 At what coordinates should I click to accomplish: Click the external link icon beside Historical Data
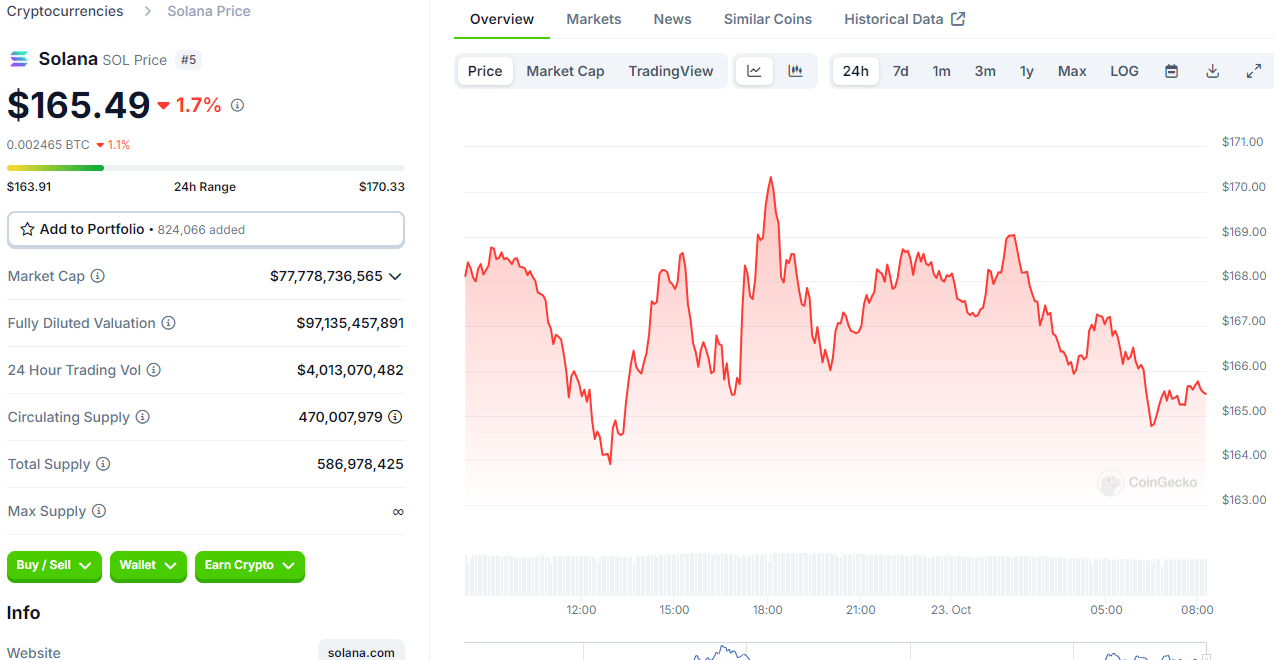(958, 19)
